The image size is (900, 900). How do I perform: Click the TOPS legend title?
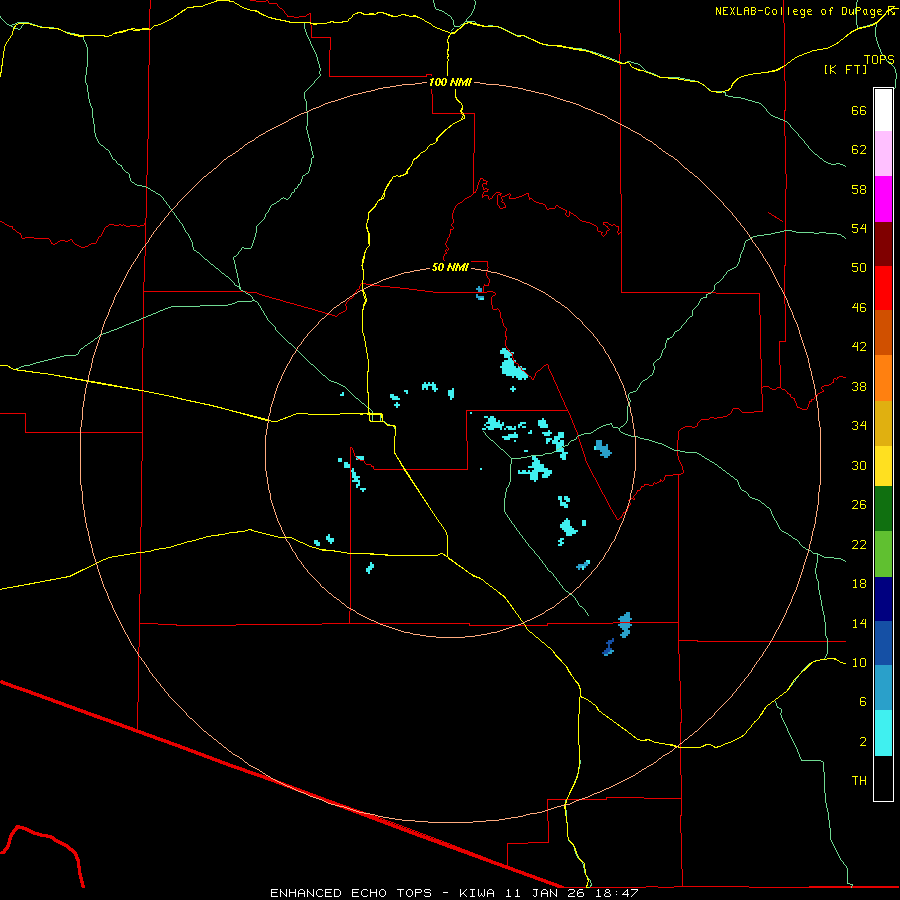pos(879,59)
